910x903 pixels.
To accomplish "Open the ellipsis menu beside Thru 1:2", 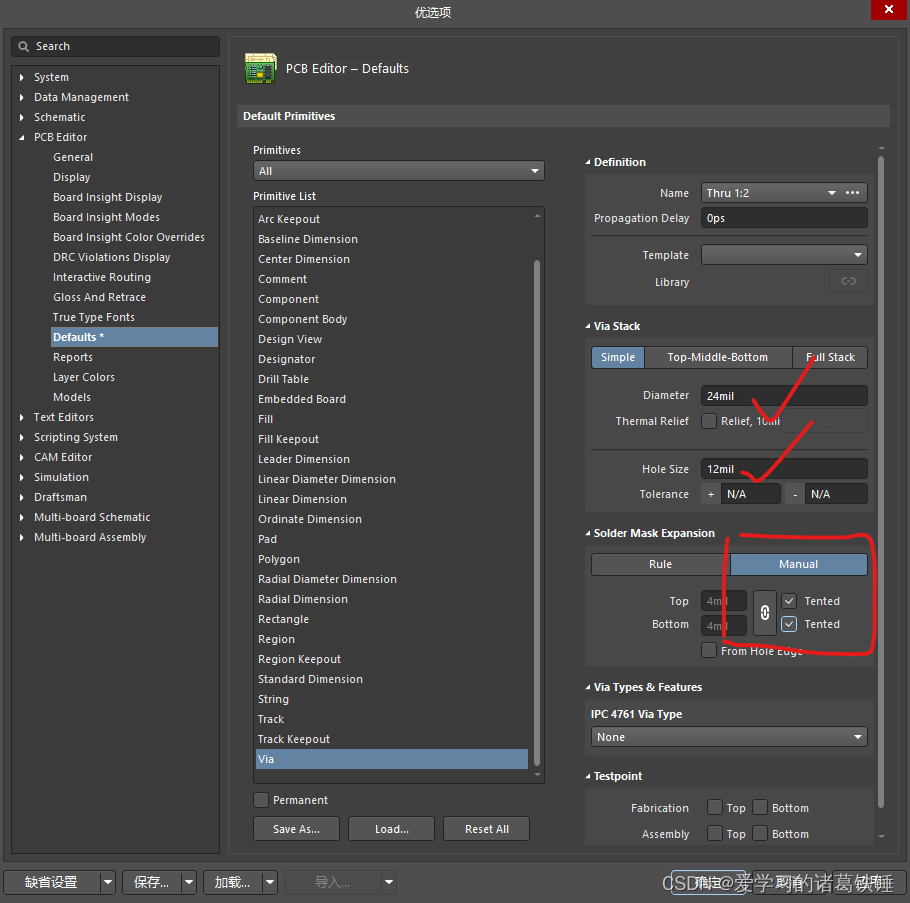I will pos(853,193).
